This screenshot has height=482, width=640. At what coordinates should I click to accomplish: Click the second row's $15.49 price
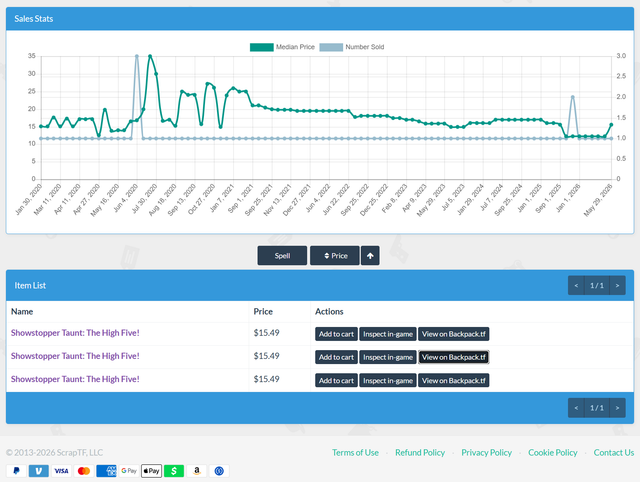(267, 356)
